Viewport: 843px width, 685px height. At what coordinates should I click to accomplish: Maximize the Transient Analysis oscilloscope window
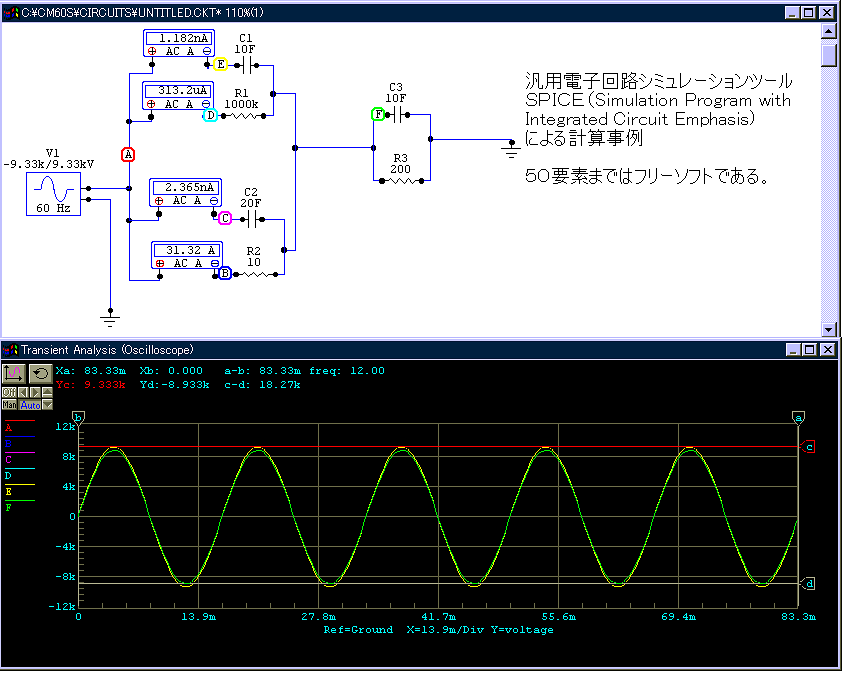coord(809,350)
